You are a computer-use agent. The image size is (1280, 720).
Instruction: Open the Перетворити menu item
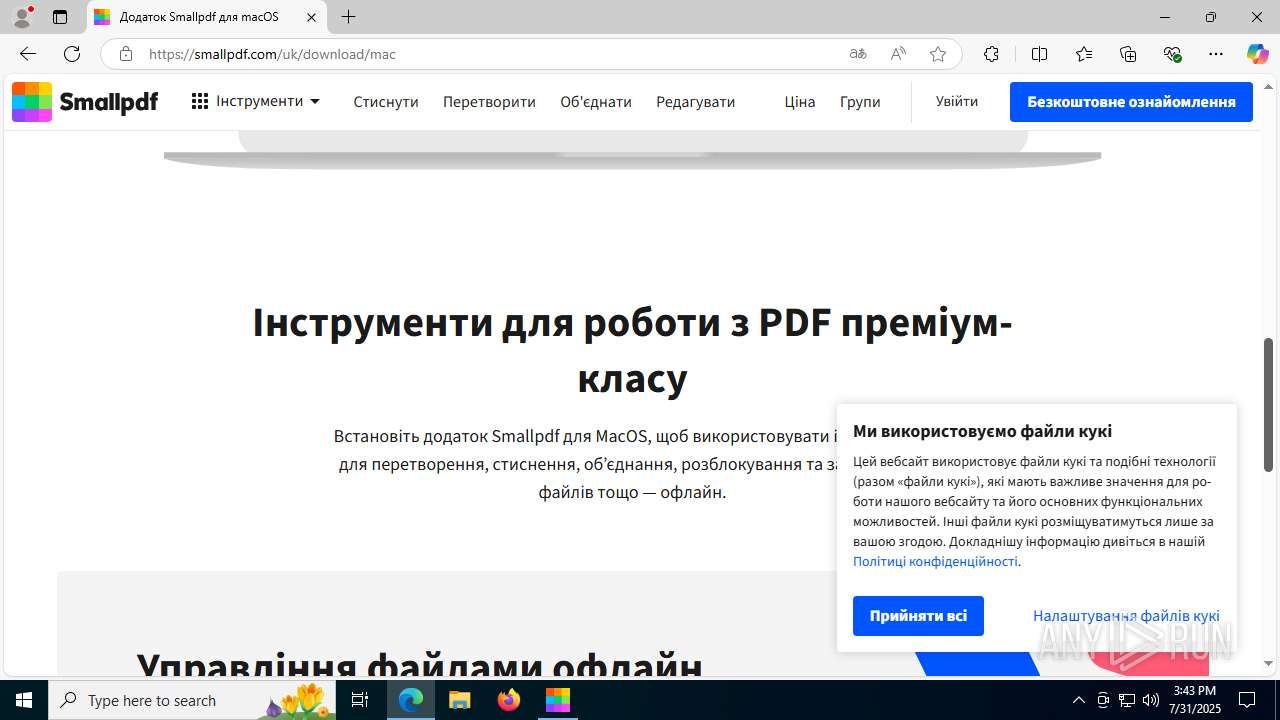(489, 102)
